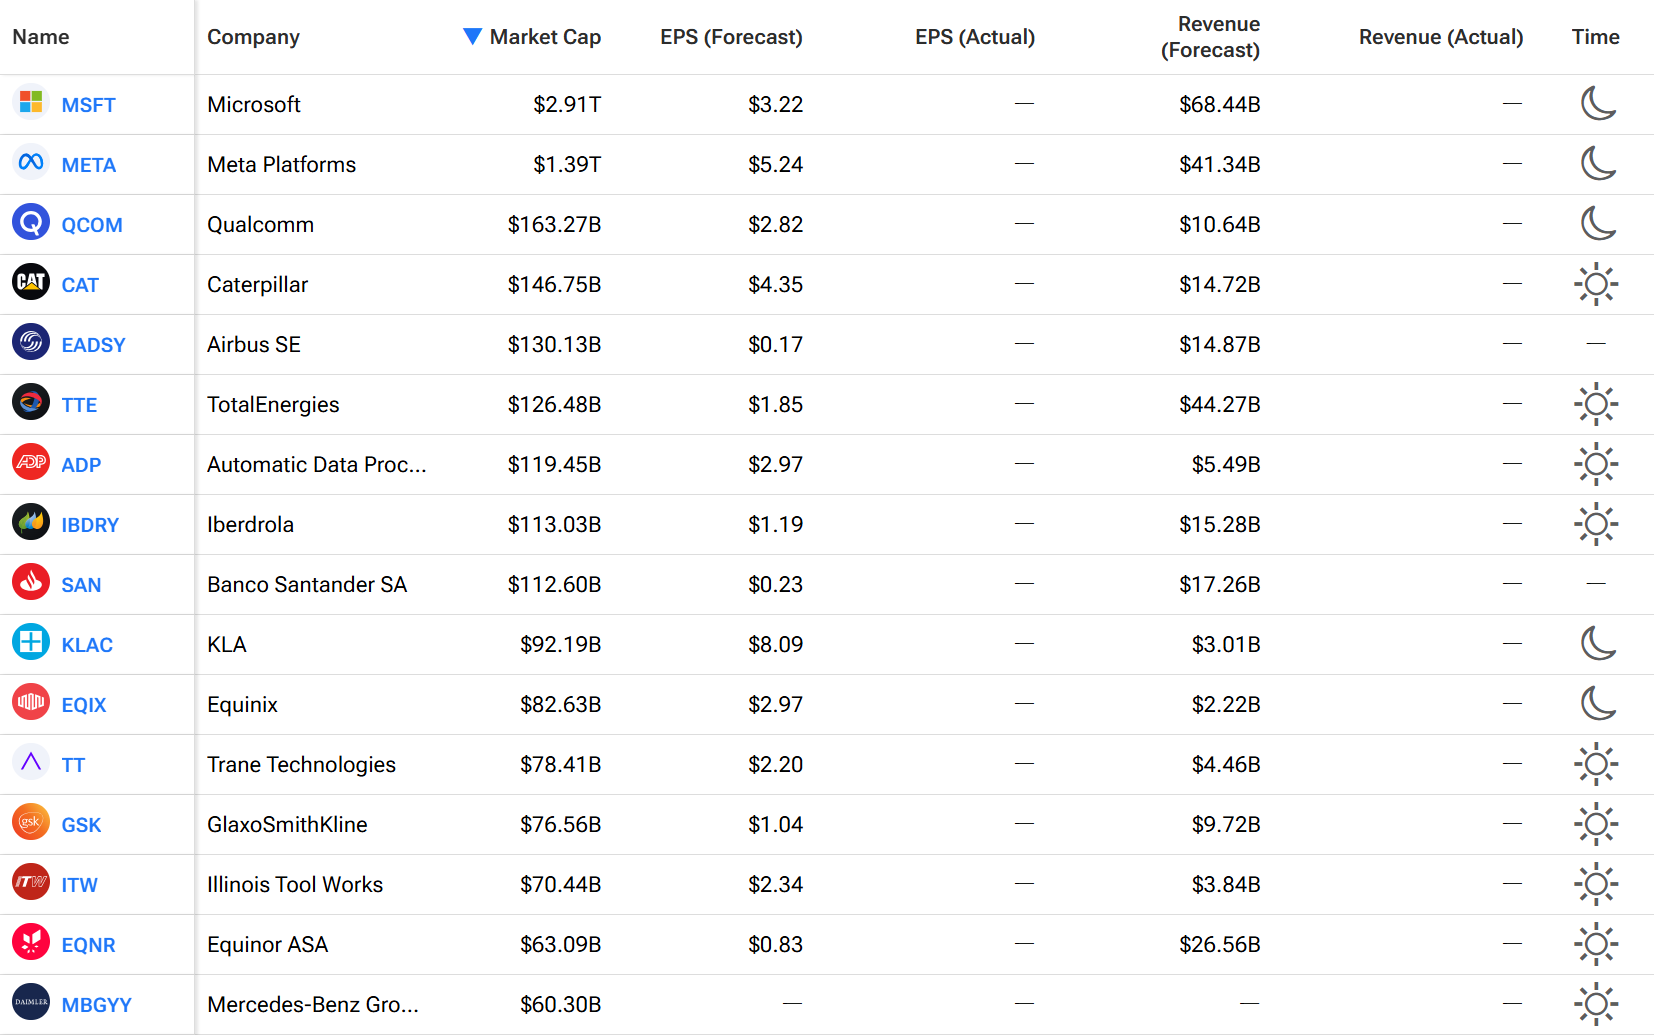Click the ADP logo icon

point(31,462)
